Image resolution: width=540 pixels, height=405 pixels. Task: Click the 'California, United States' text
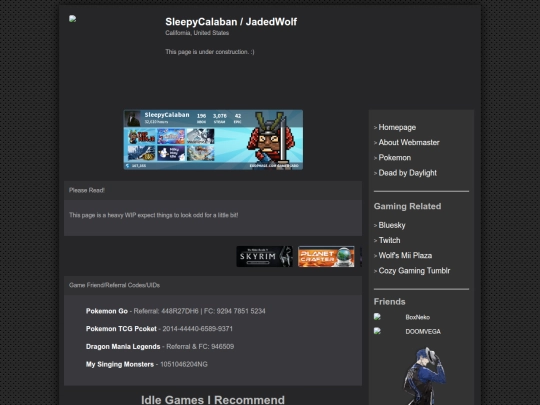[197, 33]
